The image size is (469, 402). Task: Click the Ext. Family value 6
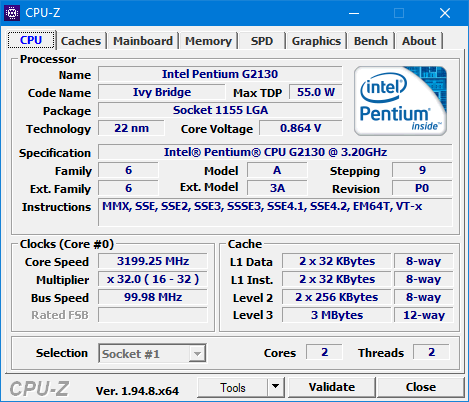[128, 188]
